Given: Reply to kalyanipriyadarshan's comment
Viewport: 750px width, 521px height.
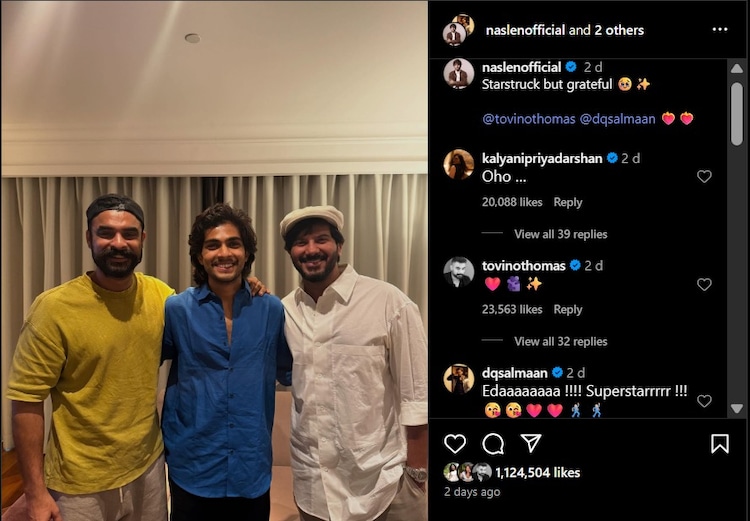Looking at the screenshot, I should click(568, 202).
